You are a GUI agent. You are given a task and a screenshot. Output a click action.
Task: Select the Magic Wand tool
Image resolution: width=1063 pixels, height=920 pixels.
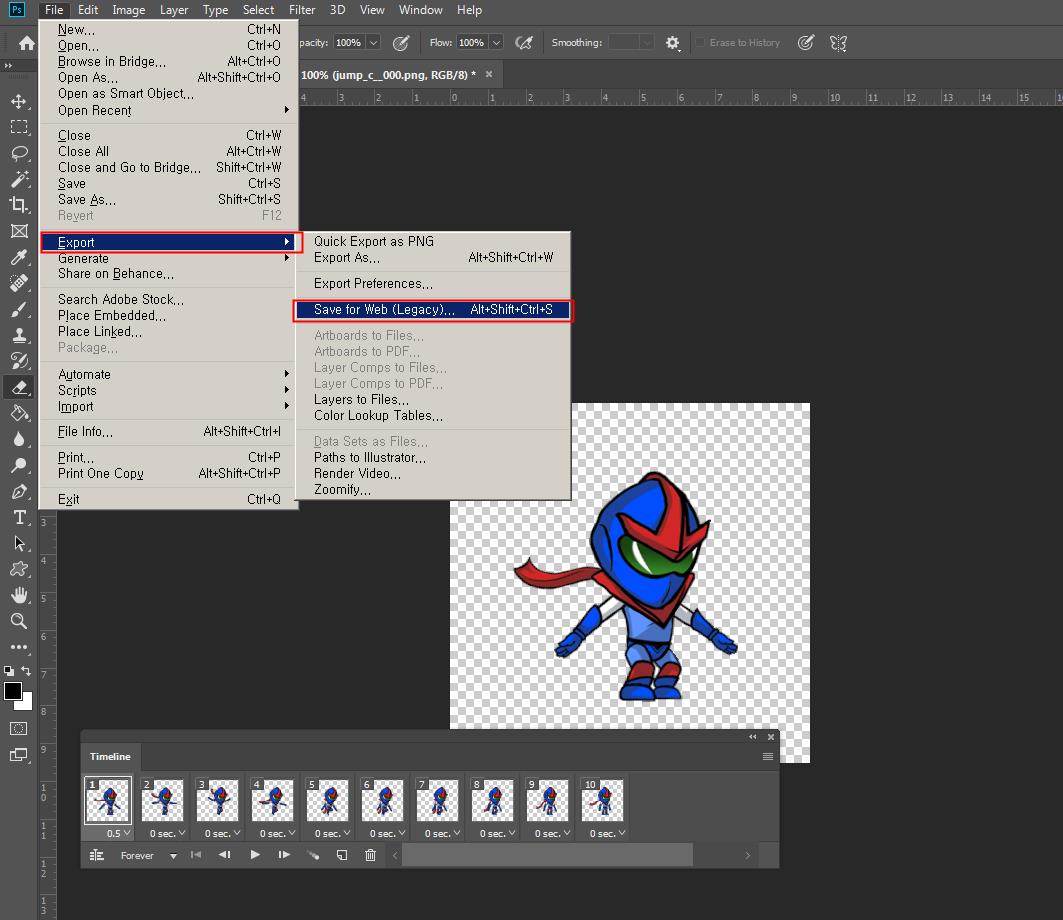click(x=19, y=179)
